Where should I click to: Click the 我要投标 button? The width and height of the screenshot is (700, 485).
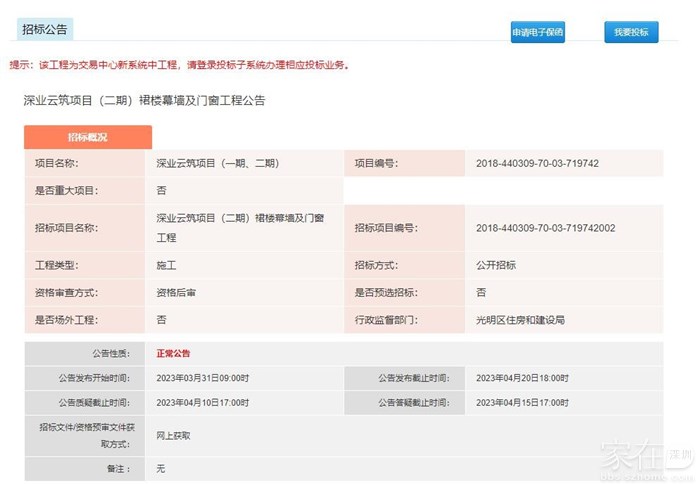[631, 32]
